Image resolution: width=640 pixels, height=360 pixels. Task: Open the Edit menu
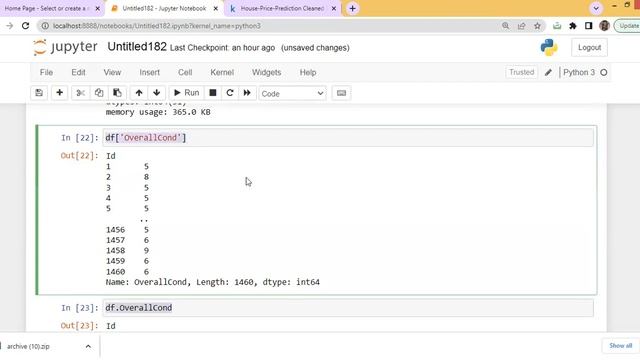[x=78, y=72]
